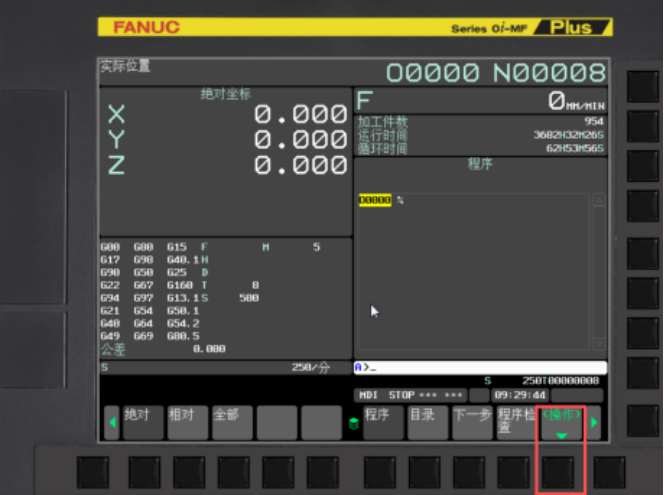Select the 程序 program softkey
The width and height of the screenshot is (664, 495).
click(x=383, y=422)
